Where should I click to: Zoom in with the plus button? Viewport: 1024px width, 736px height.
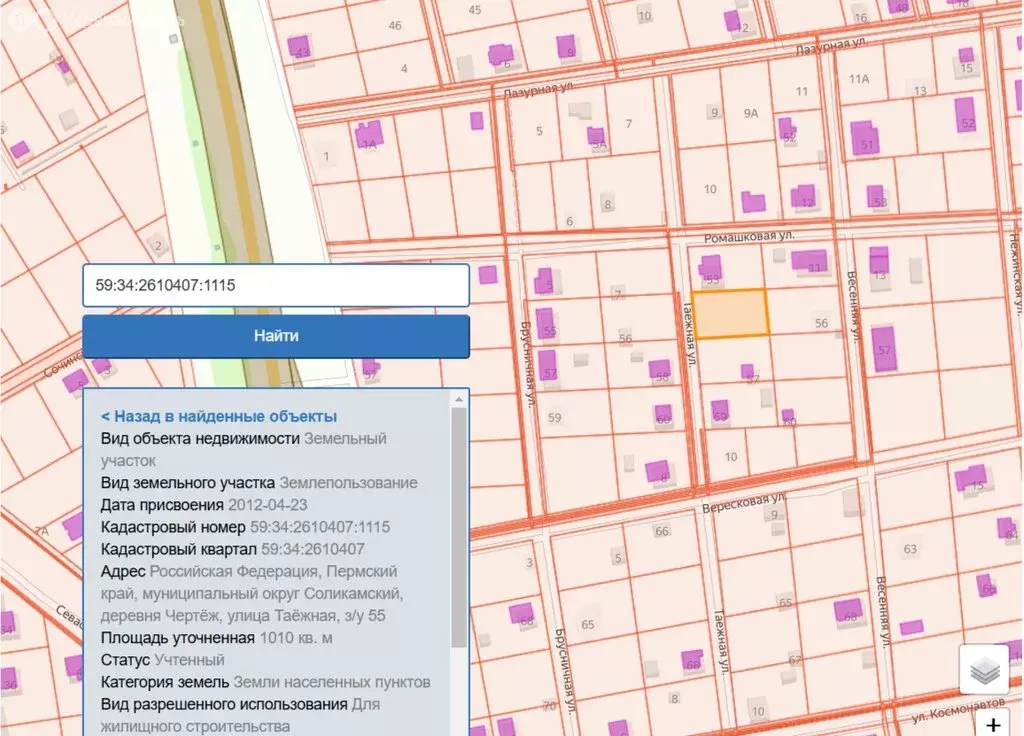tap(993, 724)
